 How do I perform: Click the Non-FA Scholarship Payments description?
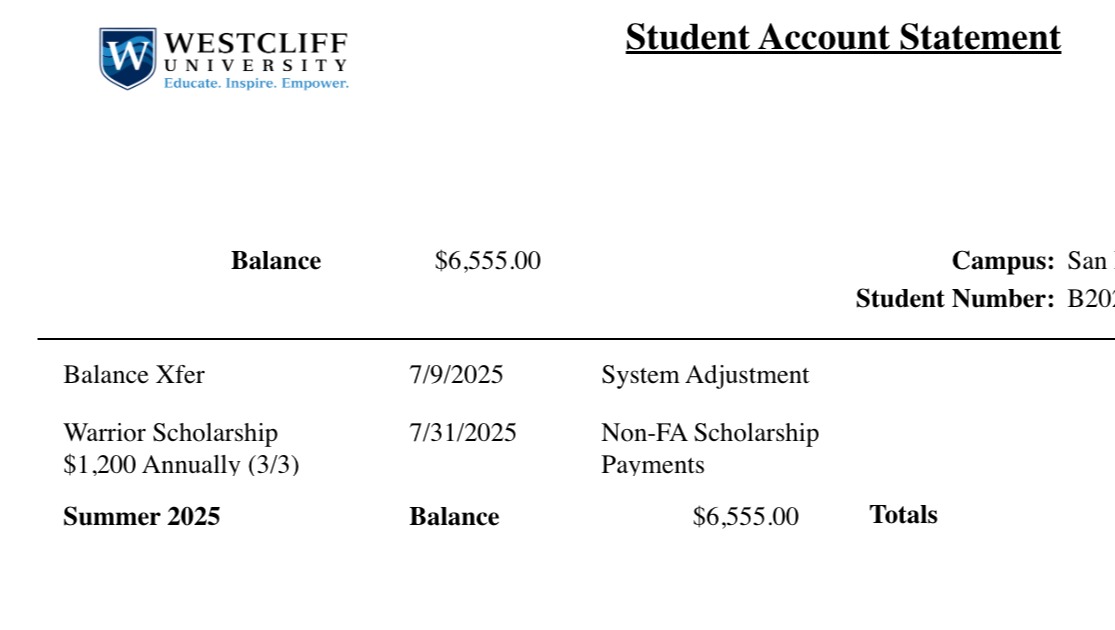tap(709, 448)
